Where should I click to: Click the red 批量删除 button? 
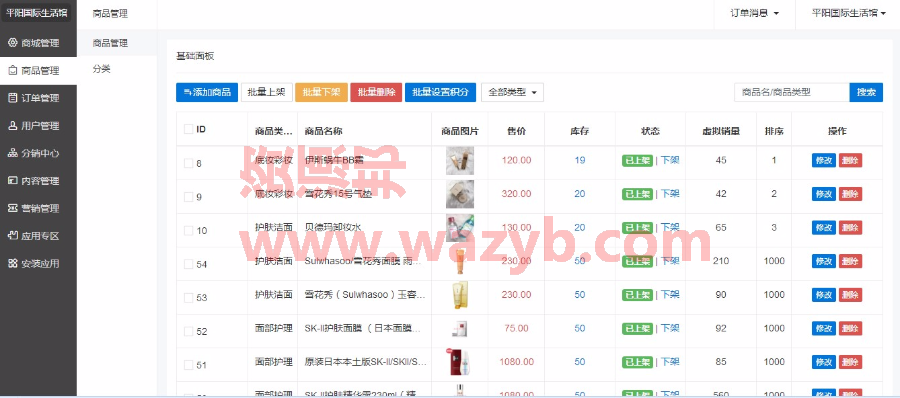coord(376,92)
